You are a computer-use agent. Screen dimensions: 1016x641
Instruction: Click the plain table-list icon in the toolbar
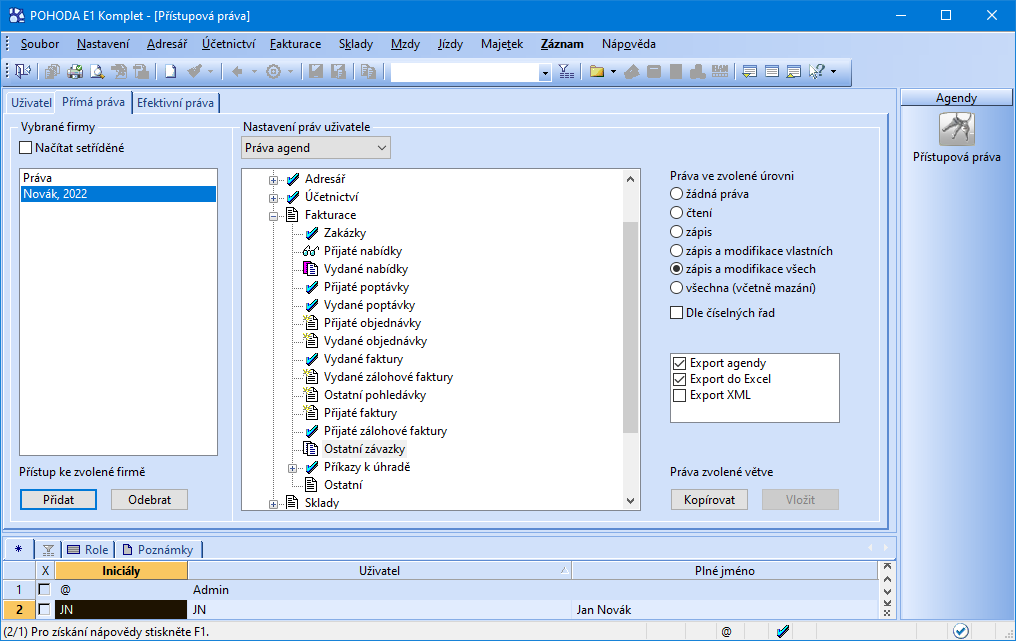(772, 71)
